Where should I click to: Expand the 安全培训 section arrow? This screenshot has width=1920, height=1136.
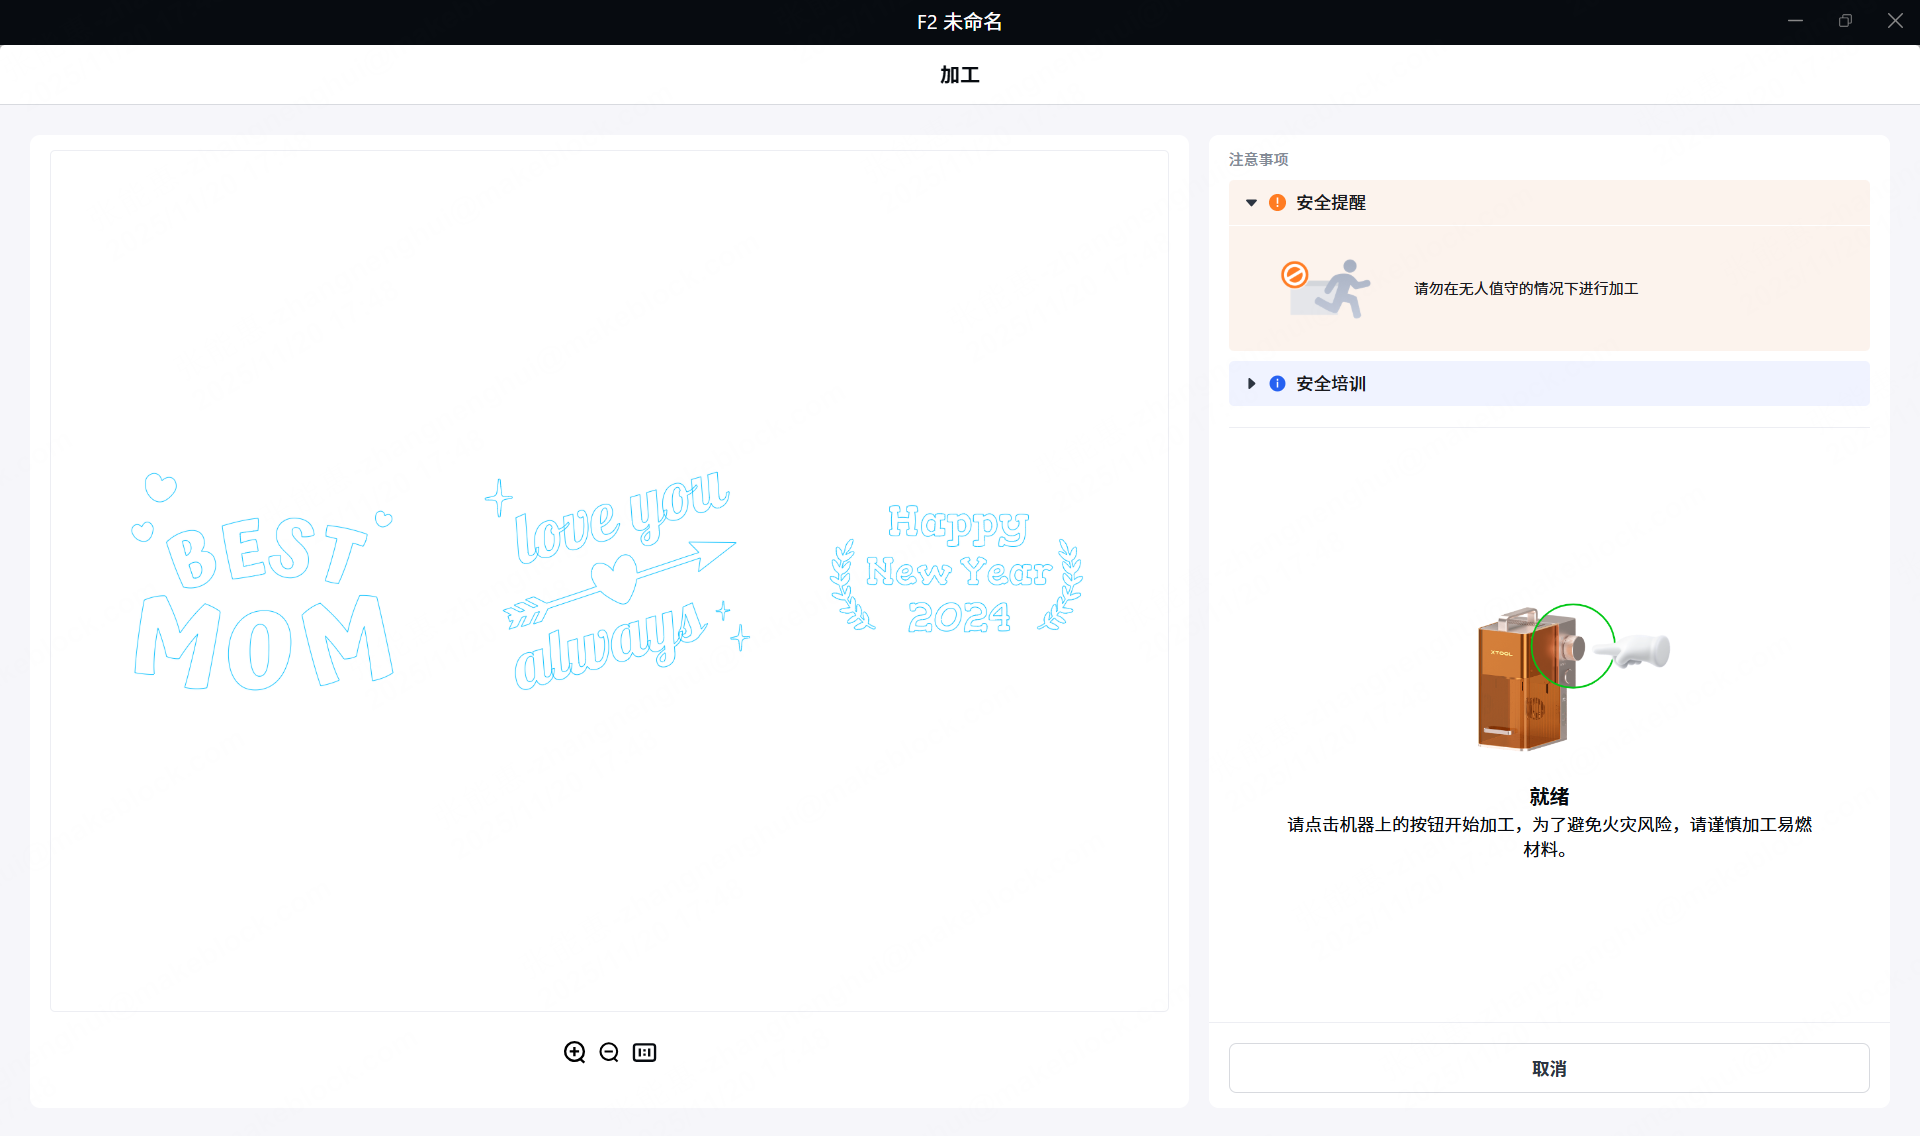coord(1251,384)
